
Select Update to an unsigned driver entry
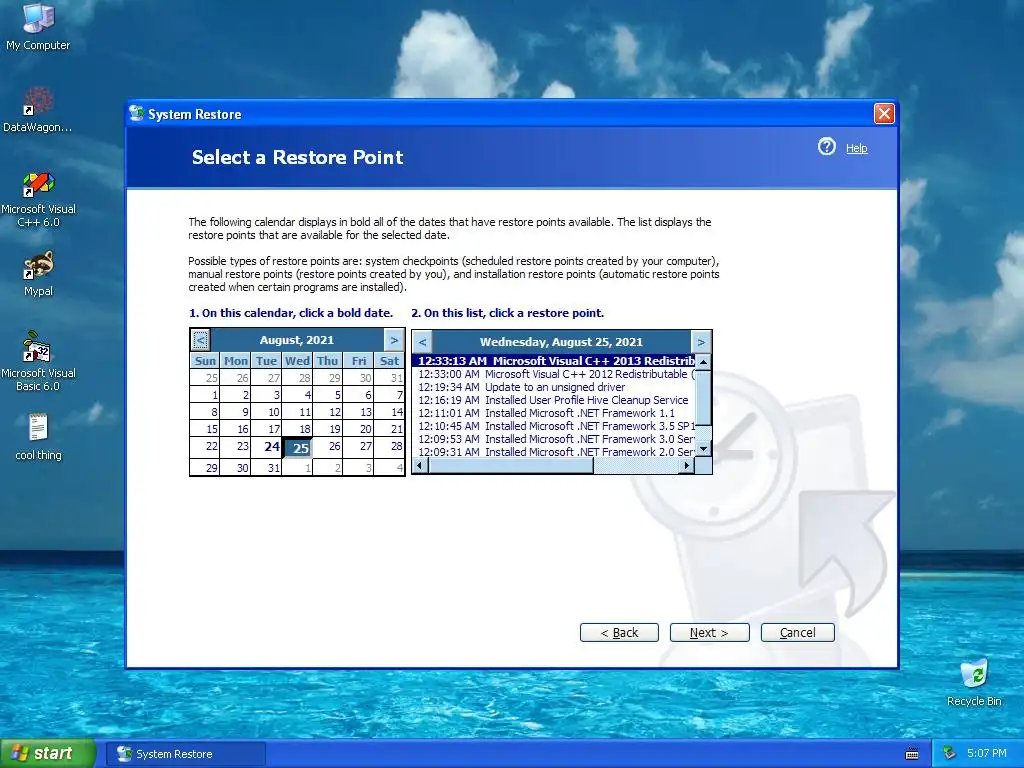coord(554,387)
